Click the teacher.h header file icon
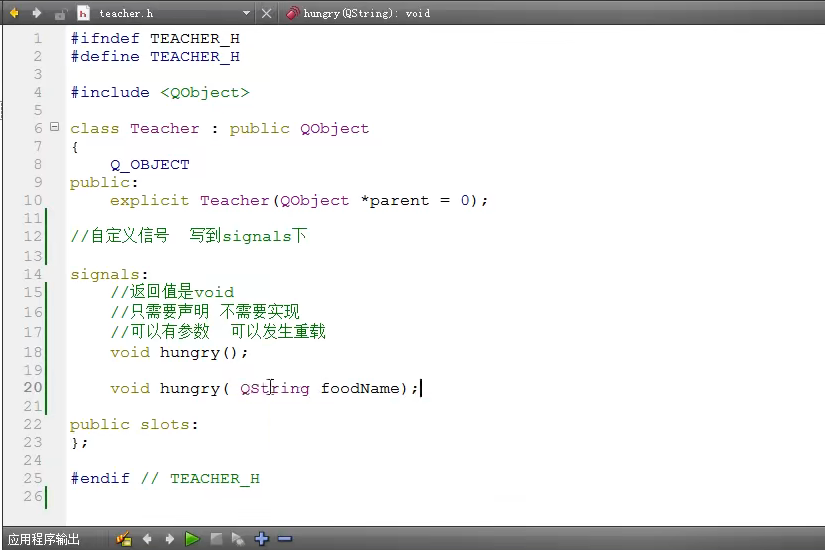825x550 pixels. (x=83, y=13)
